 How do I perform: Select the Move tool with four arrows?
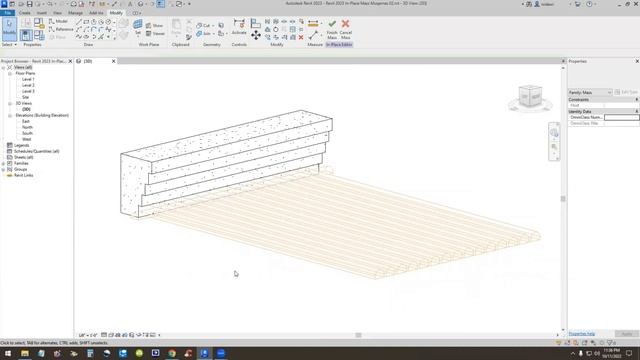click(x=256, y=35)
